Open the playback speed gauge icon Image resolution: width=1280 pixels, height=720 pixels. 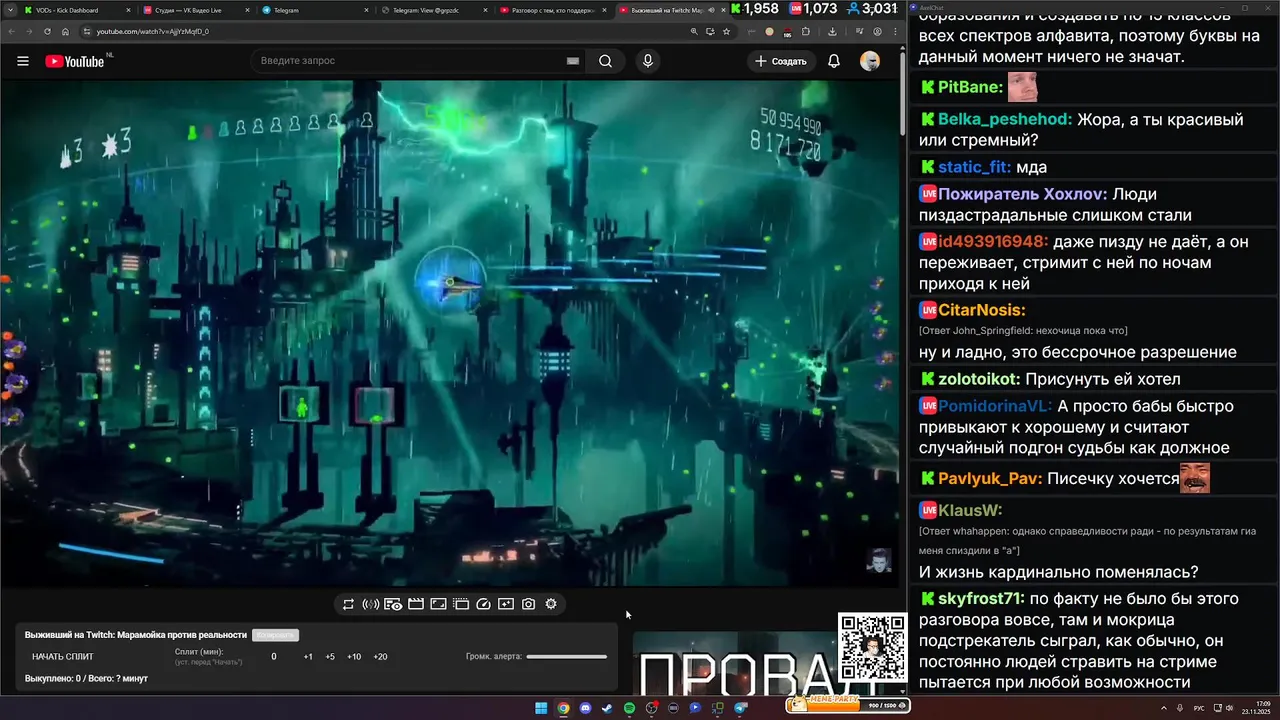coord(484,604)
